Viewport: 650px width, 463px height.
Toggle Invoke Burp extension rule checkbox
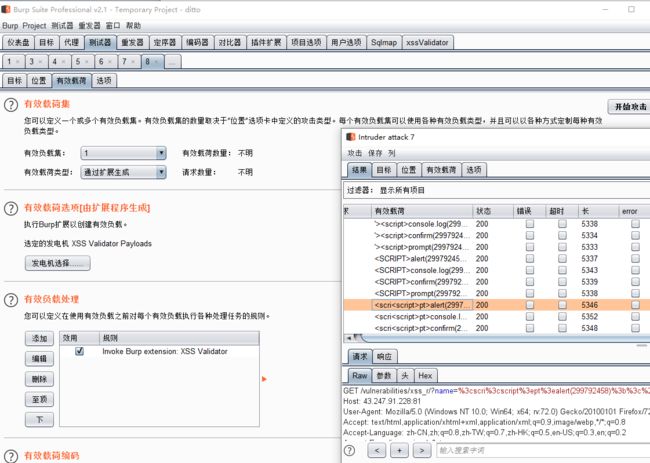coord(79,351)
